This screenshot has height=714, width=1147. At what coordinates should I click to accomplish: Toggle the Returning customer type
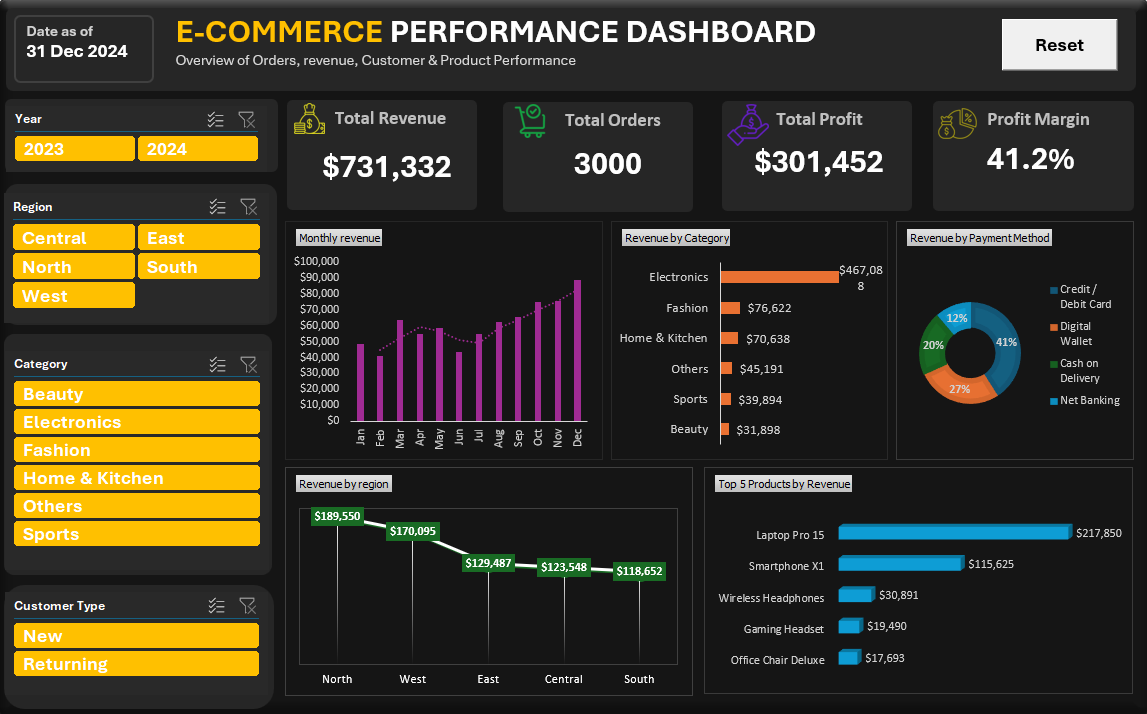click(136, 664)
